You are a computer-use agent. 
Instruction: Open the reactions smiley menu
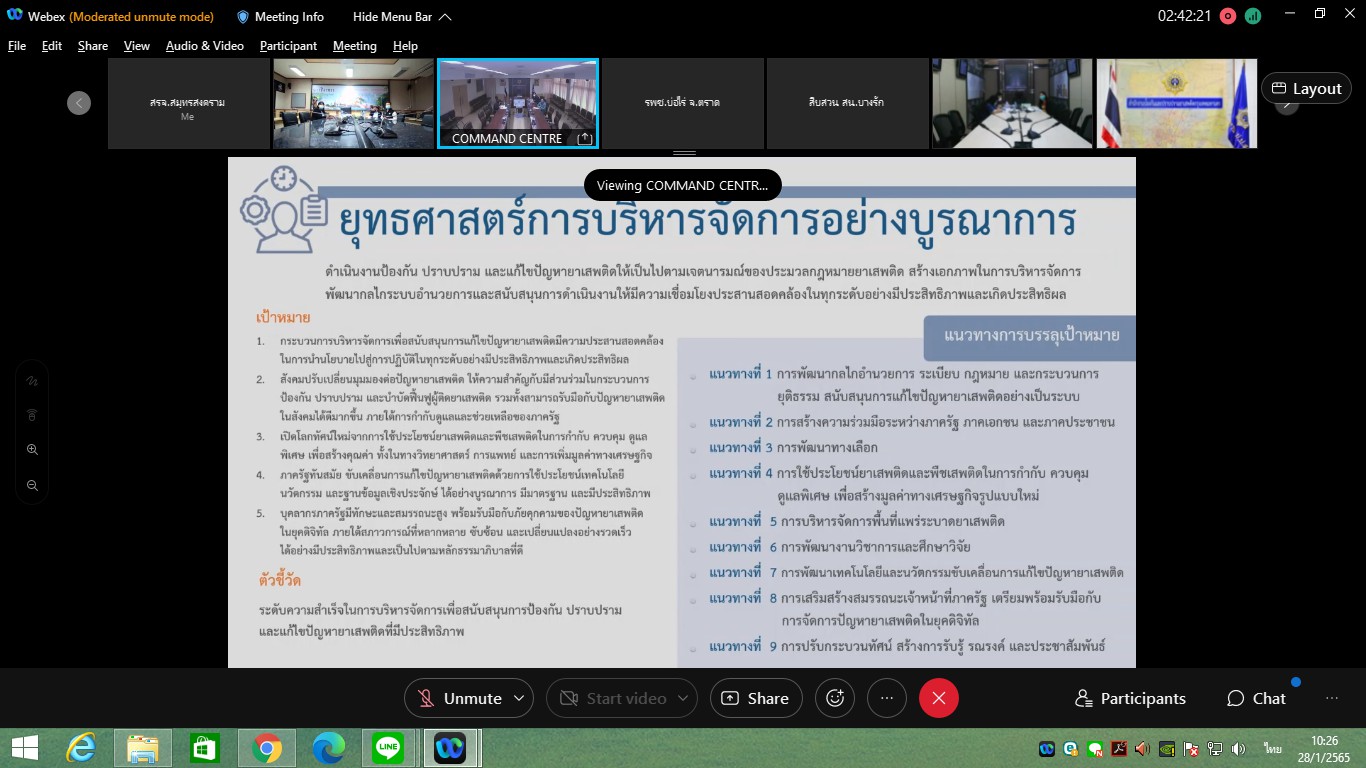pos(835,698)
